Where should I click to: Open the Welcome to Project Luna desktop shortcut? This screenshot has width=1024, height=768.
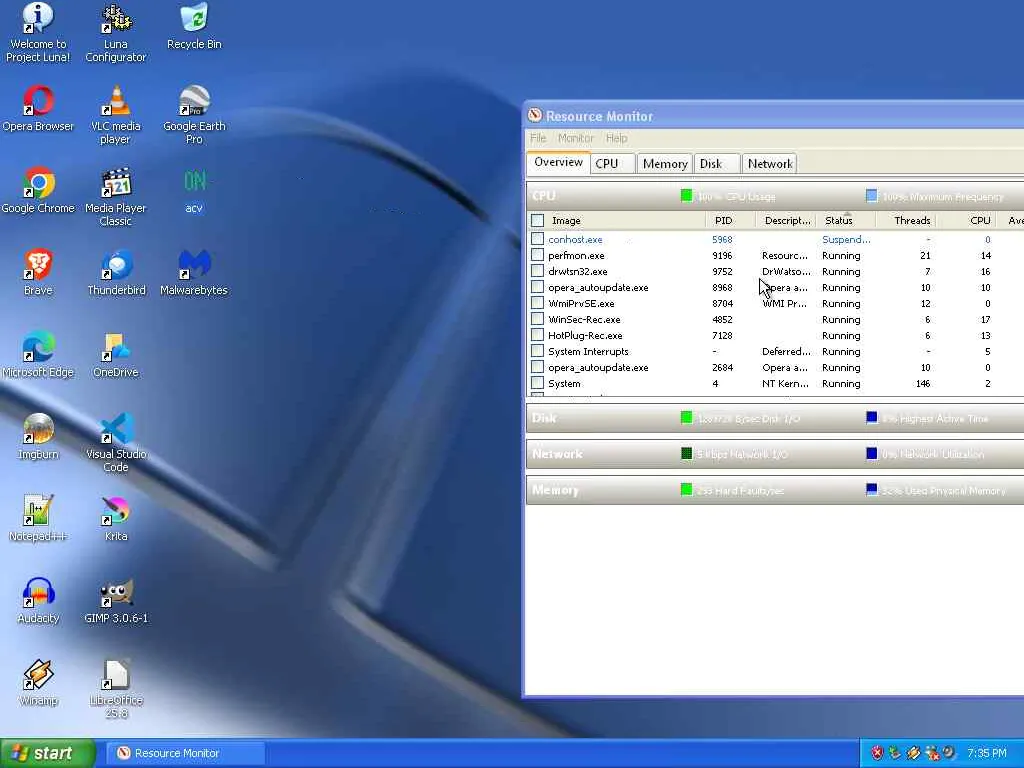click(38, 33)
